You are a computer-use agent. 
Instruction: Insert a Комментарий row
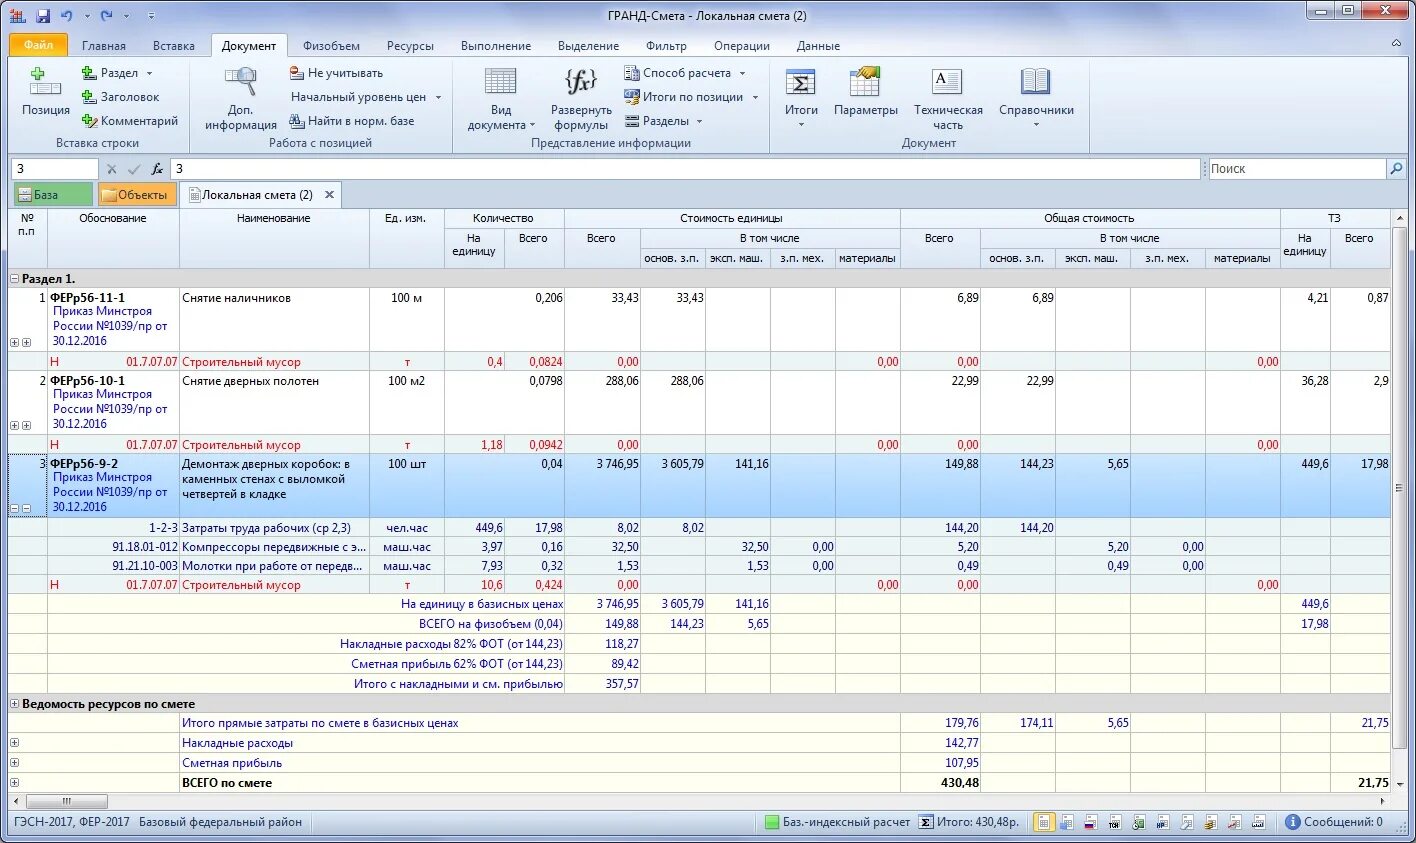129,121
